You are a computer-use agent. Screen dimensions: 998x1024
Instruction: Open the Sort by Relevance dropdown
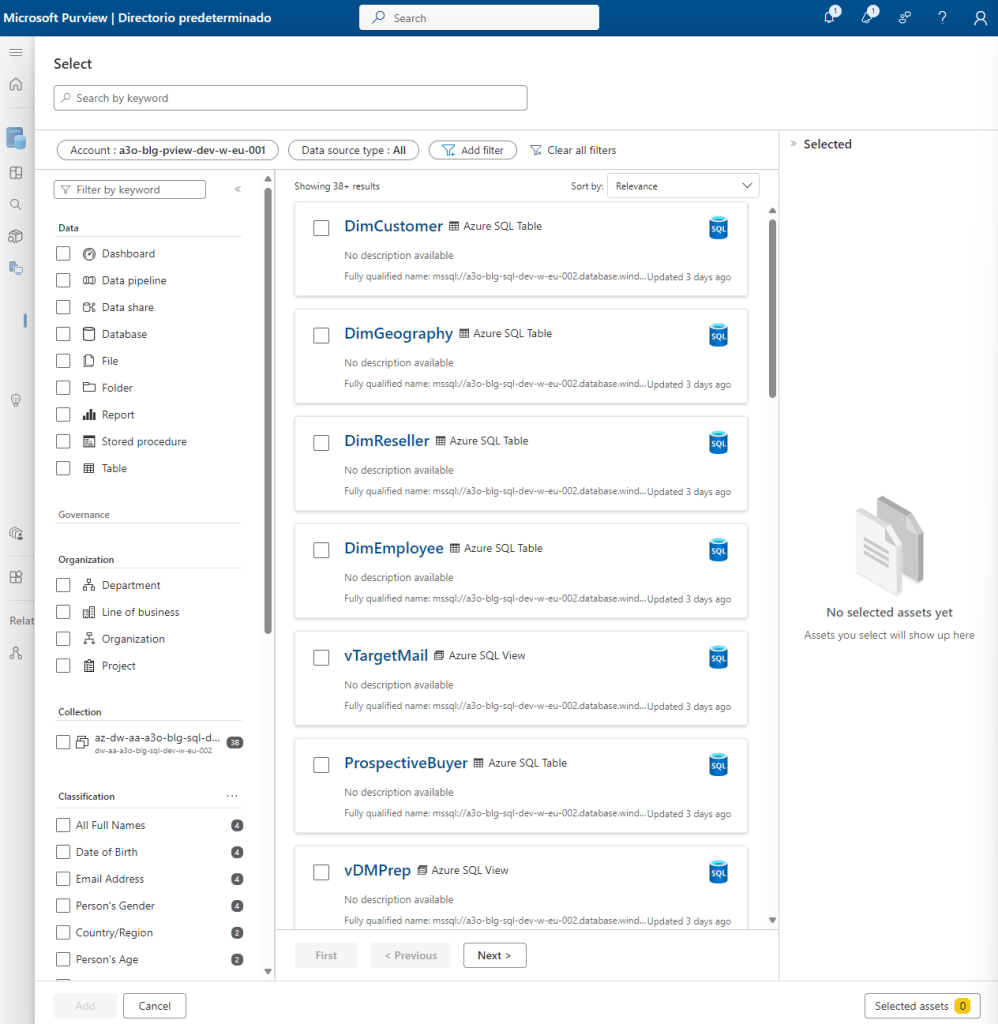pyautogui.click(x=683, y=186)
